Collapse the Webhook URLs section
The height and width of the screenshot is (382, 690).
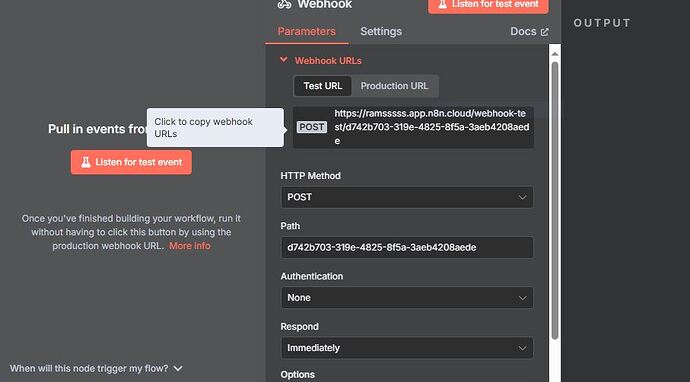pos(283,60)
